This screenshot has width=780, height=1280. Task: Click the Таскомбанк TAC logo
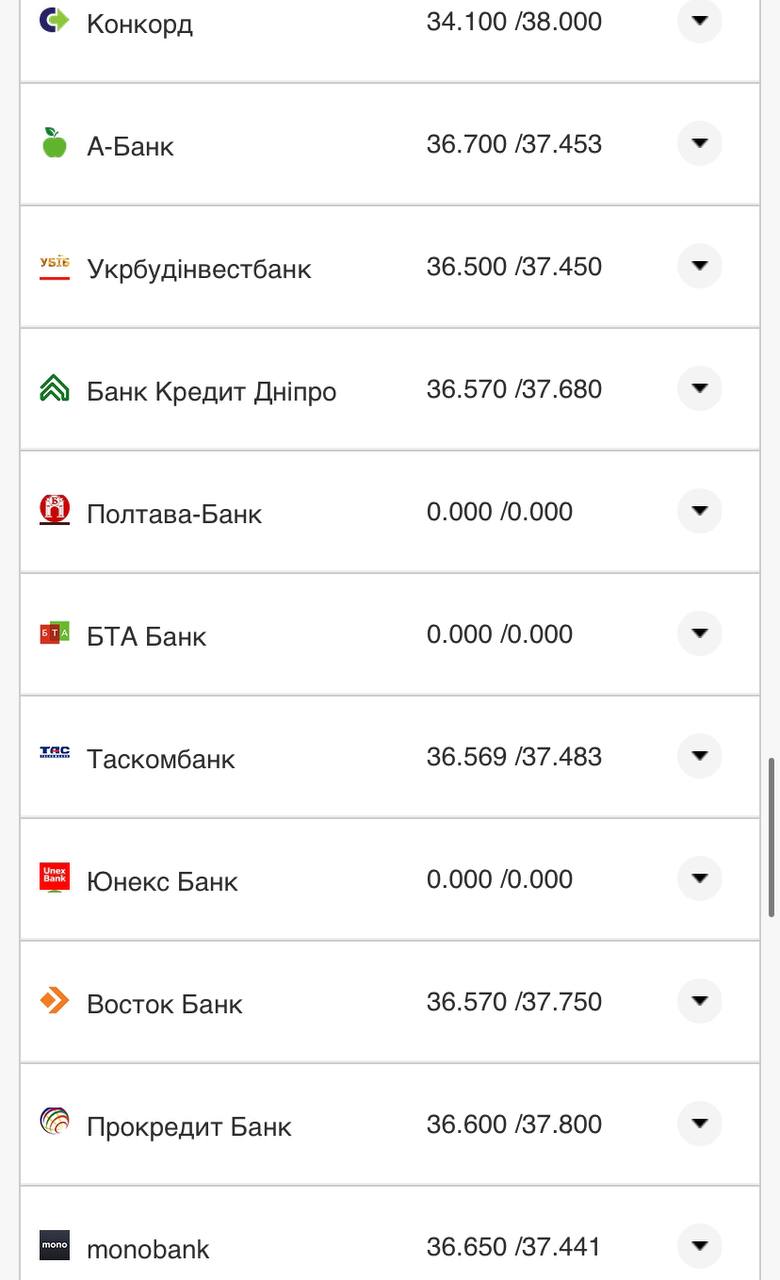tap(54, 754)
